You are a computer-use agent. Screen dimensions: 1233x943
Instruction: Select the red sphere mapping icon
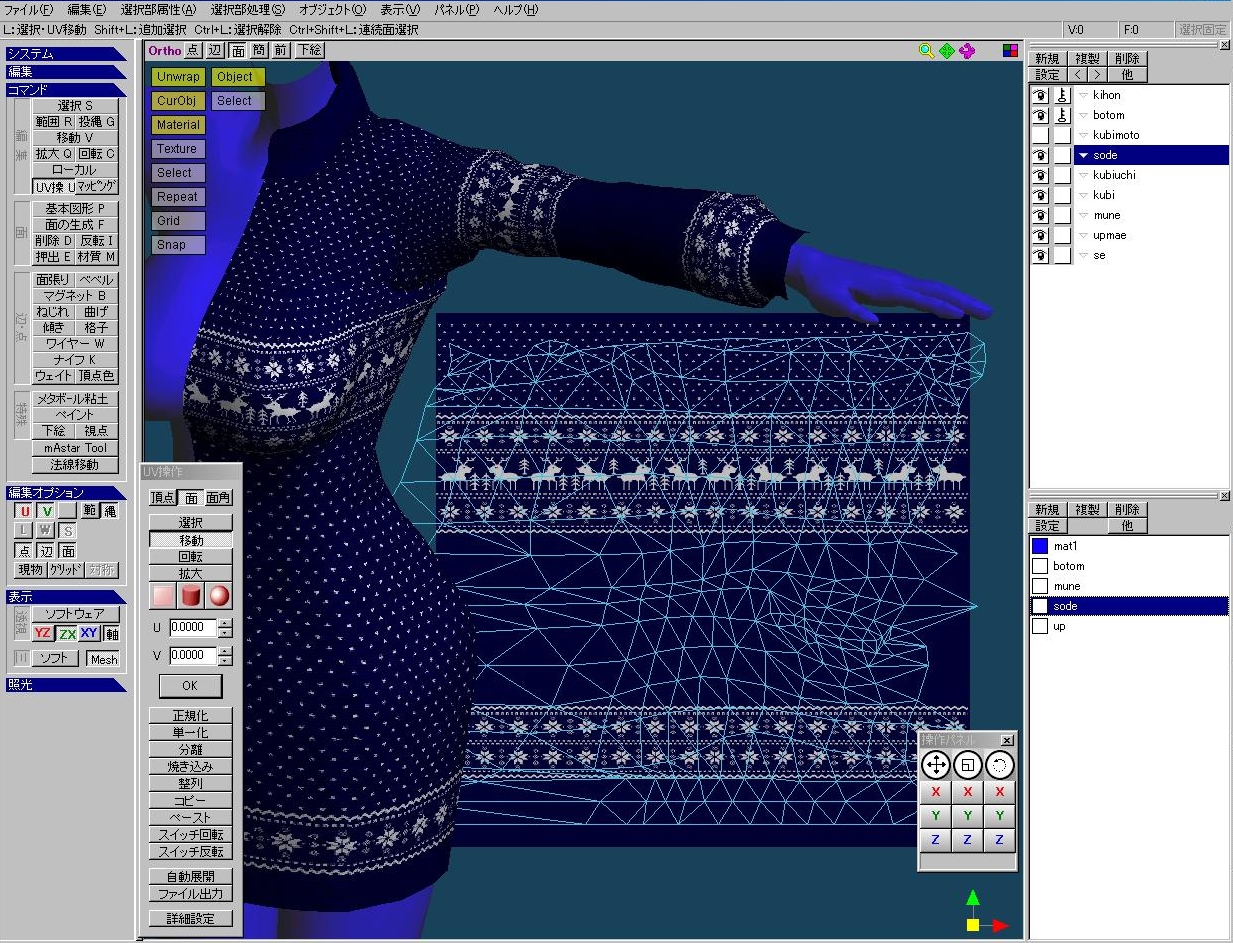(x=219, y=597)
